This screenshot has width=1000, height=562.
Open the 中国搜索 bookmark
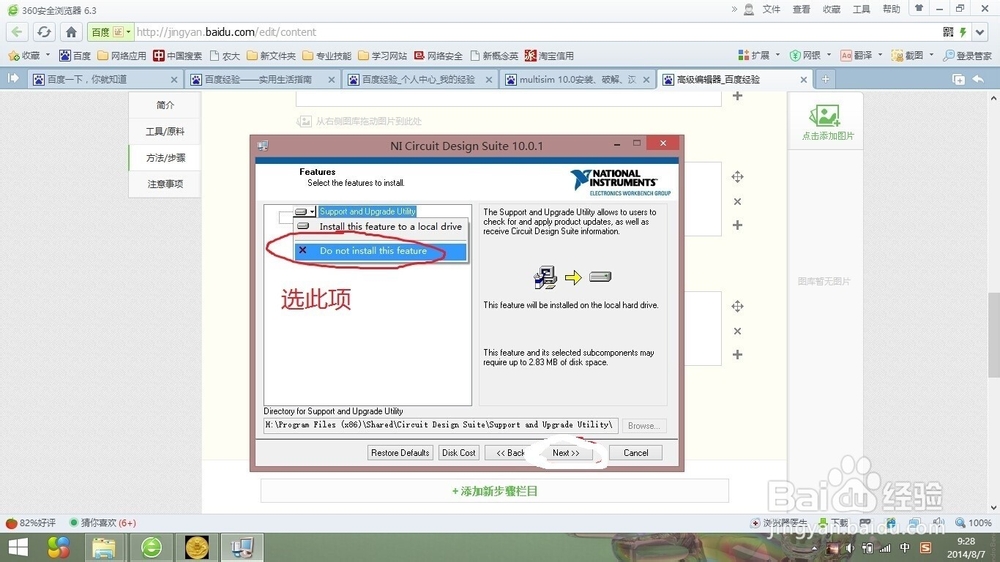[x=177, y=55]
